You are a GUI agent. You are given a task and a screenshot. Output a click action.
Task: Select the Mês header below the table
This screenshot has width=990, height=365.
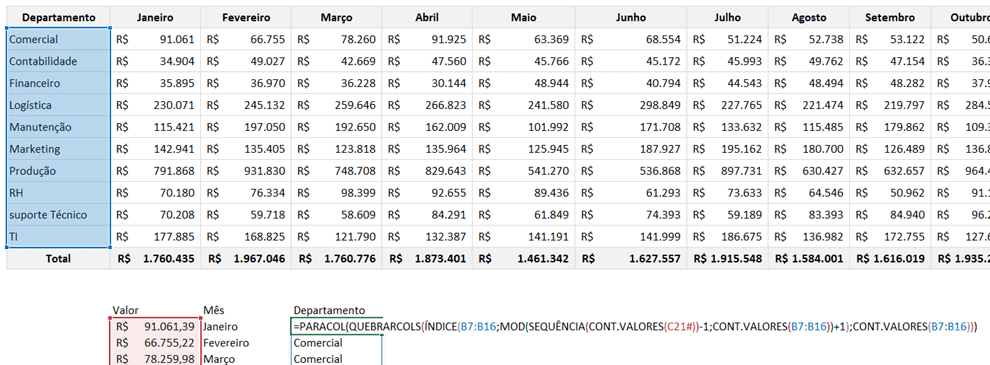[x=214, y=310]
